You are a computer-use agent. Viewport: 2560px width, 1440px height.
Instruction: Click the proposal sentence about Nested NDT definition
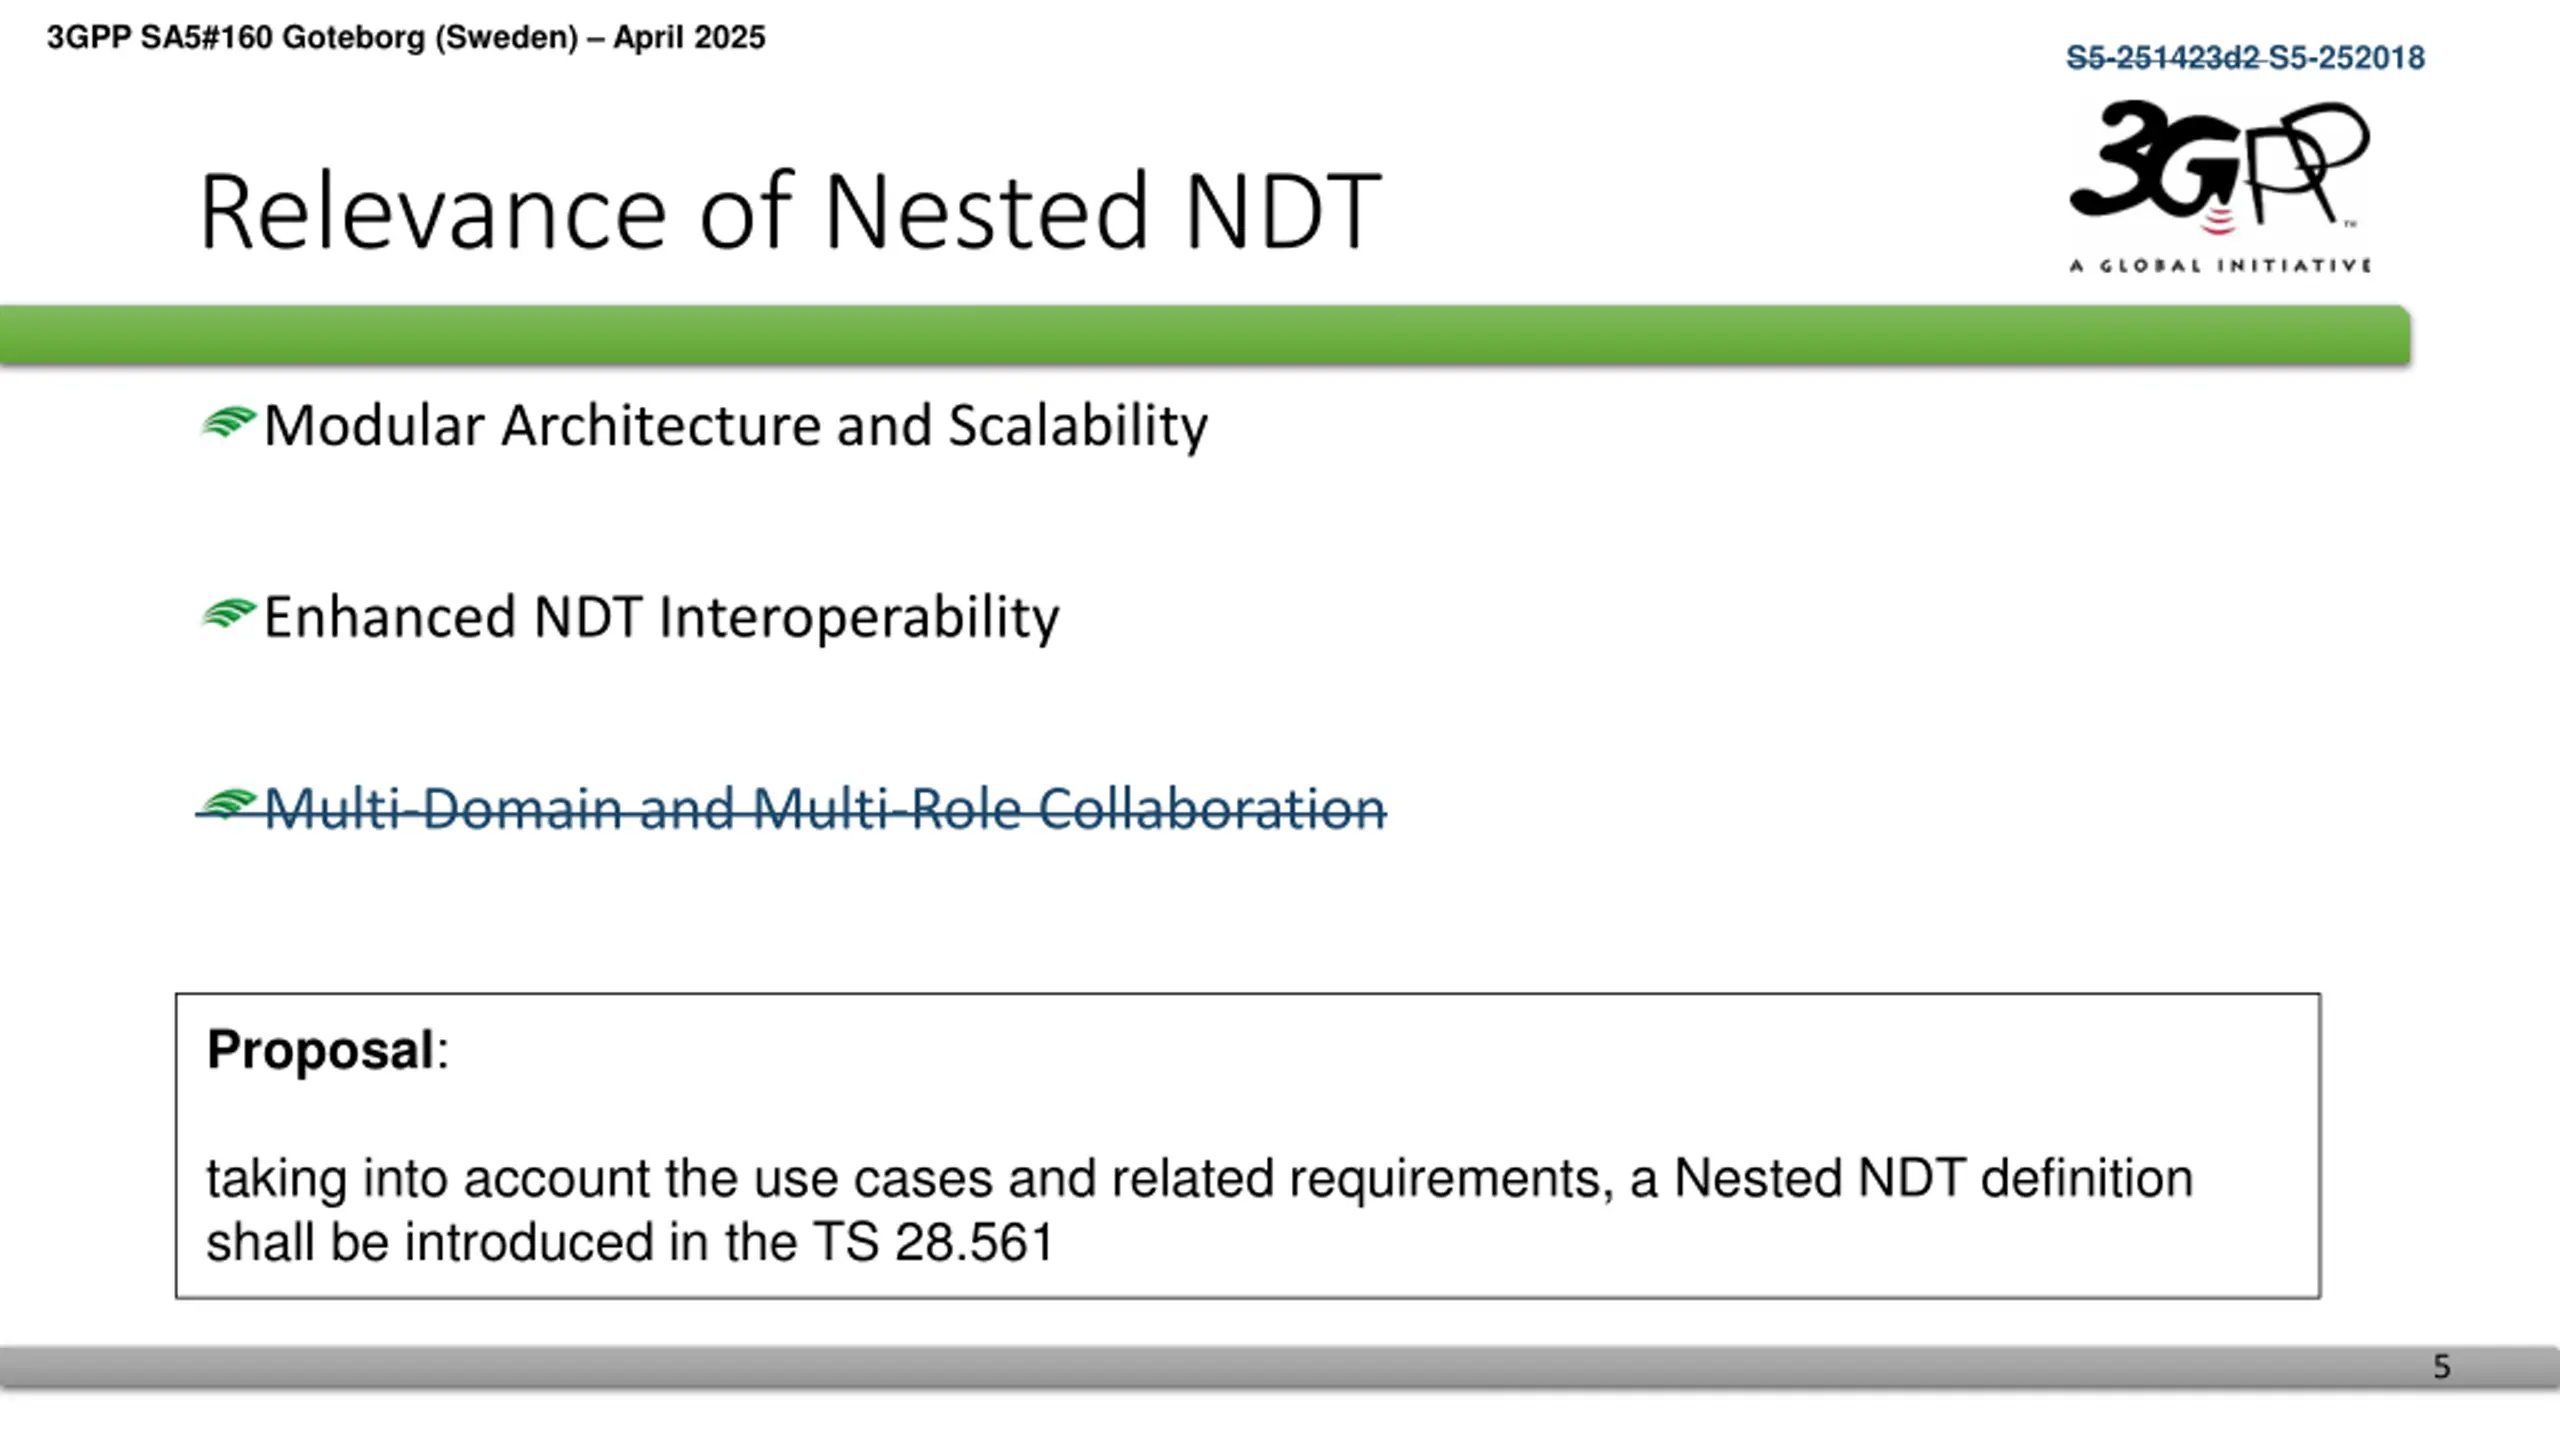1199,1210
